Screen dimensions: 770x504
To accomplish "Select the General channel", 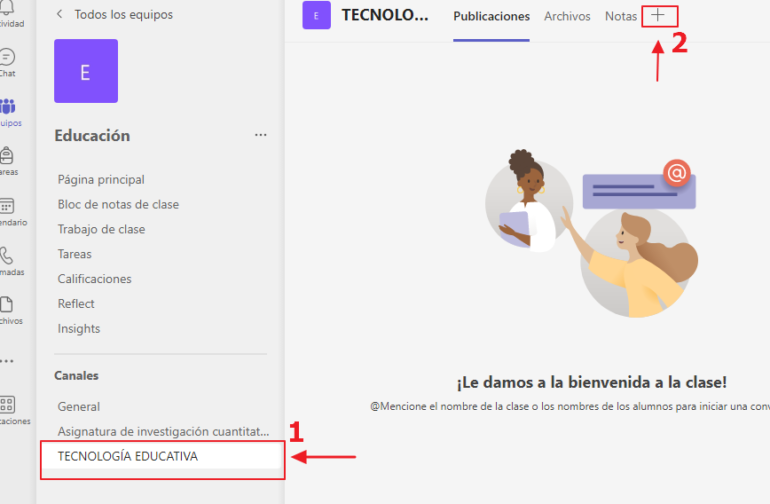I will (79, 407).
